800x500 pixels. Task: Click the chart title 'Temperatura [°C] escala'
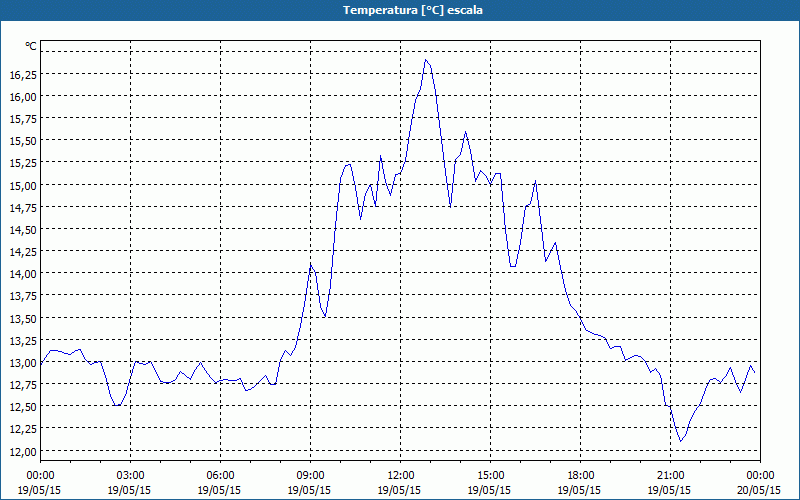(413, 10)
